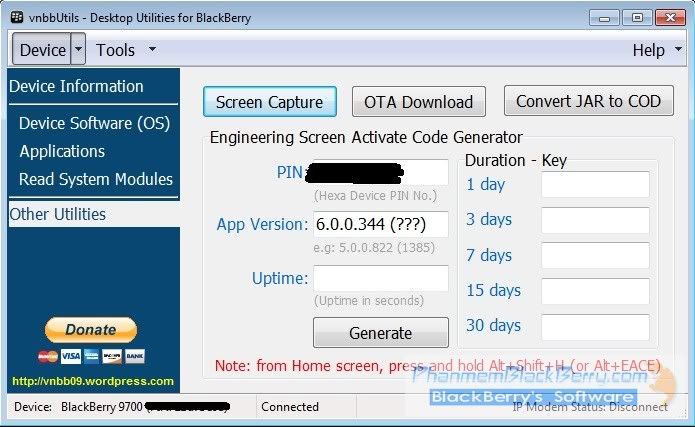Click the Hexa Device PIN No. hint
This screenshot has width=695, height=427.
[x=375, y=196]
